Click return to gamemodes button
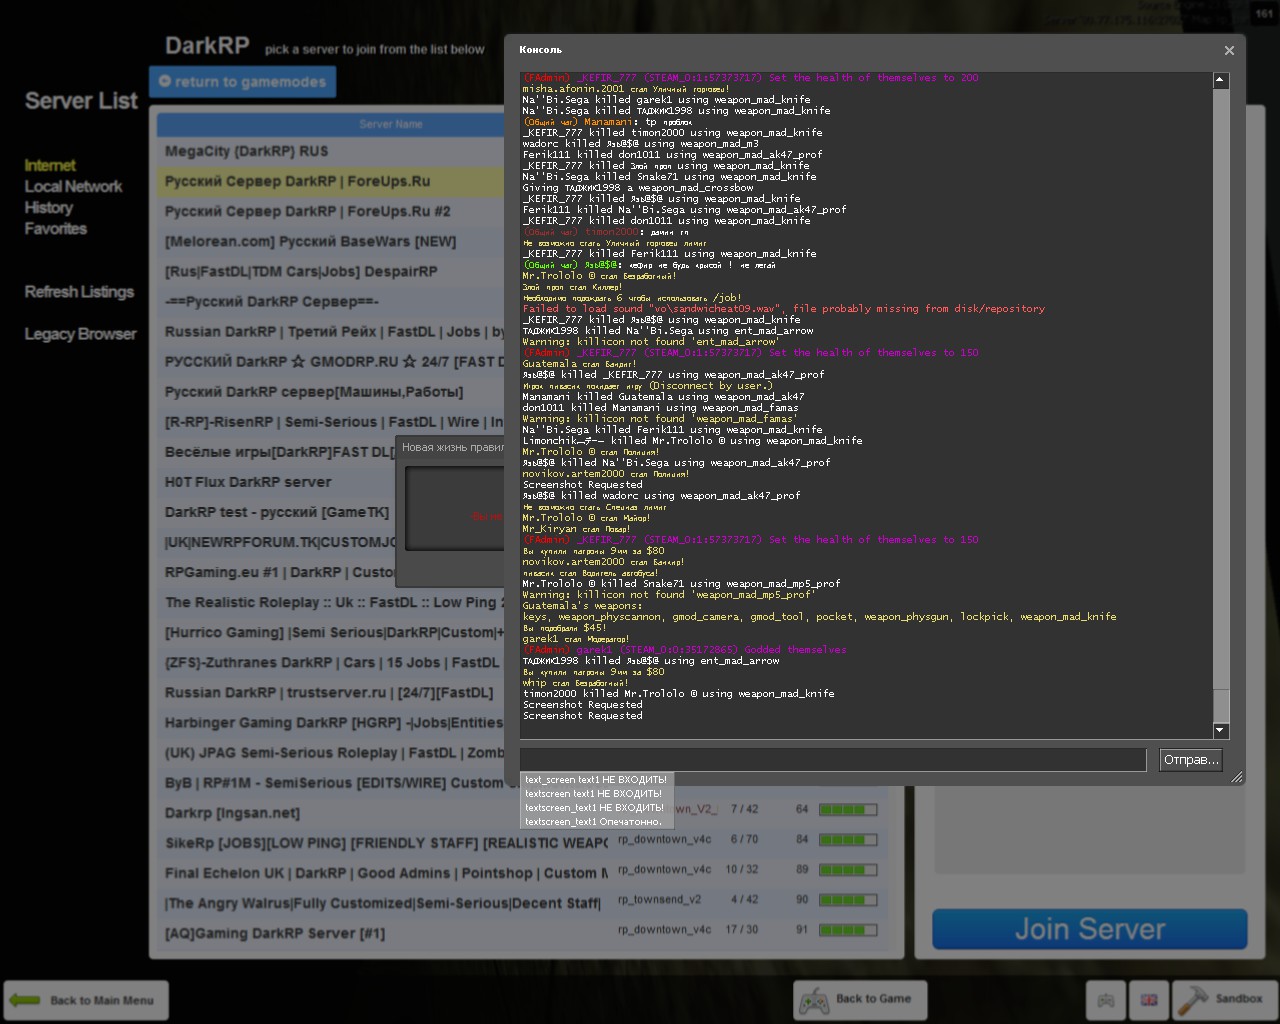1280x1024 pixels. point(242,82)
